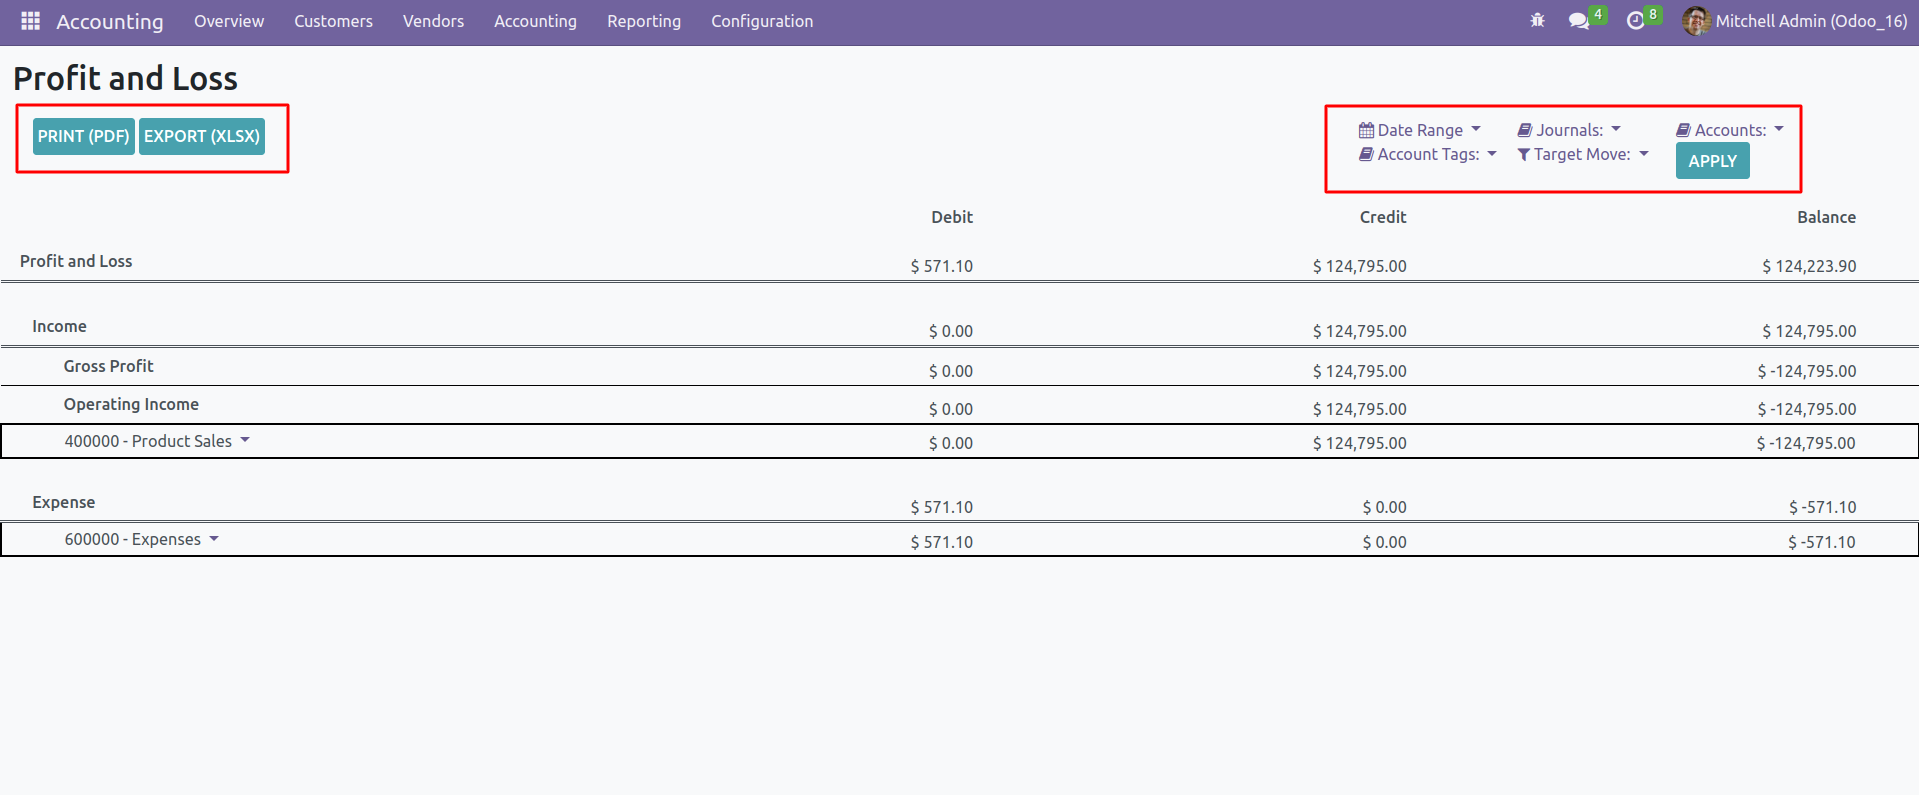Open the Reporting menu

(x=643, y=21)
